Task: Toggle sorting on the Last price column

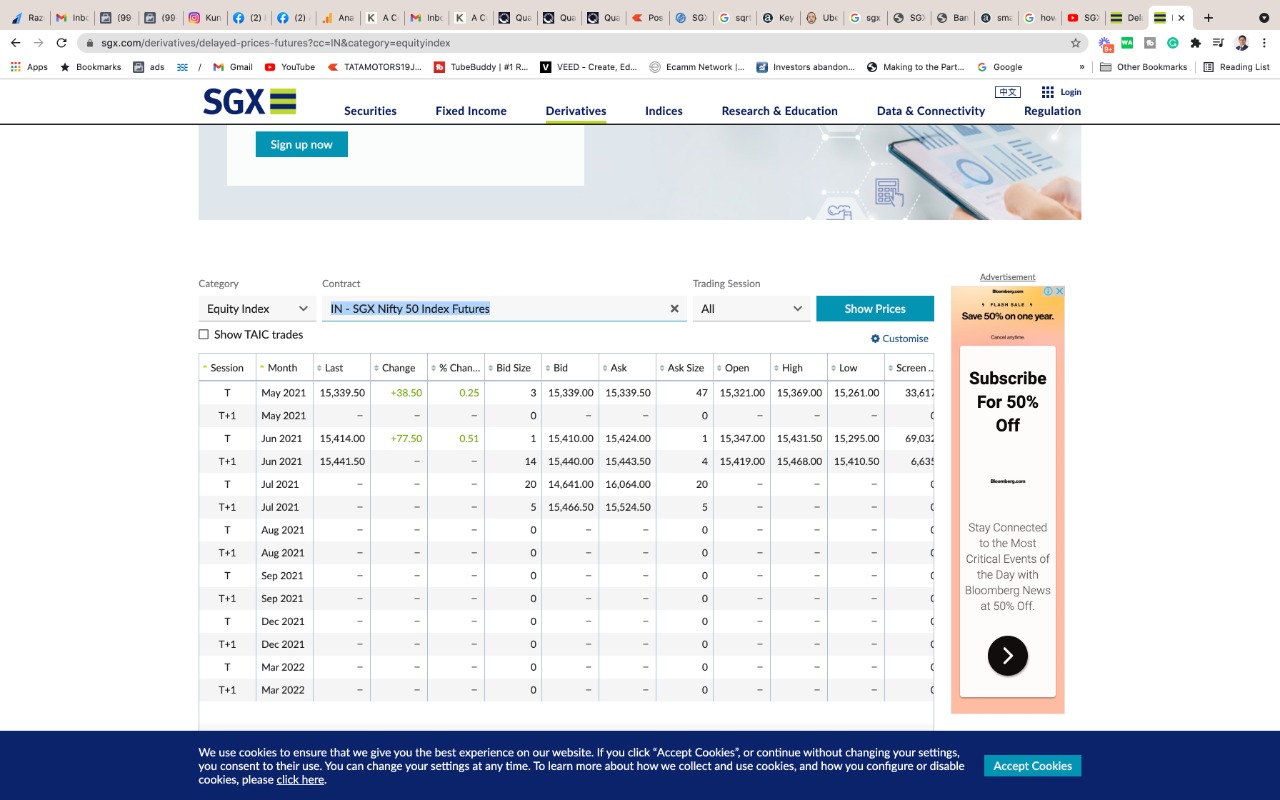Action: pos(318,367)
